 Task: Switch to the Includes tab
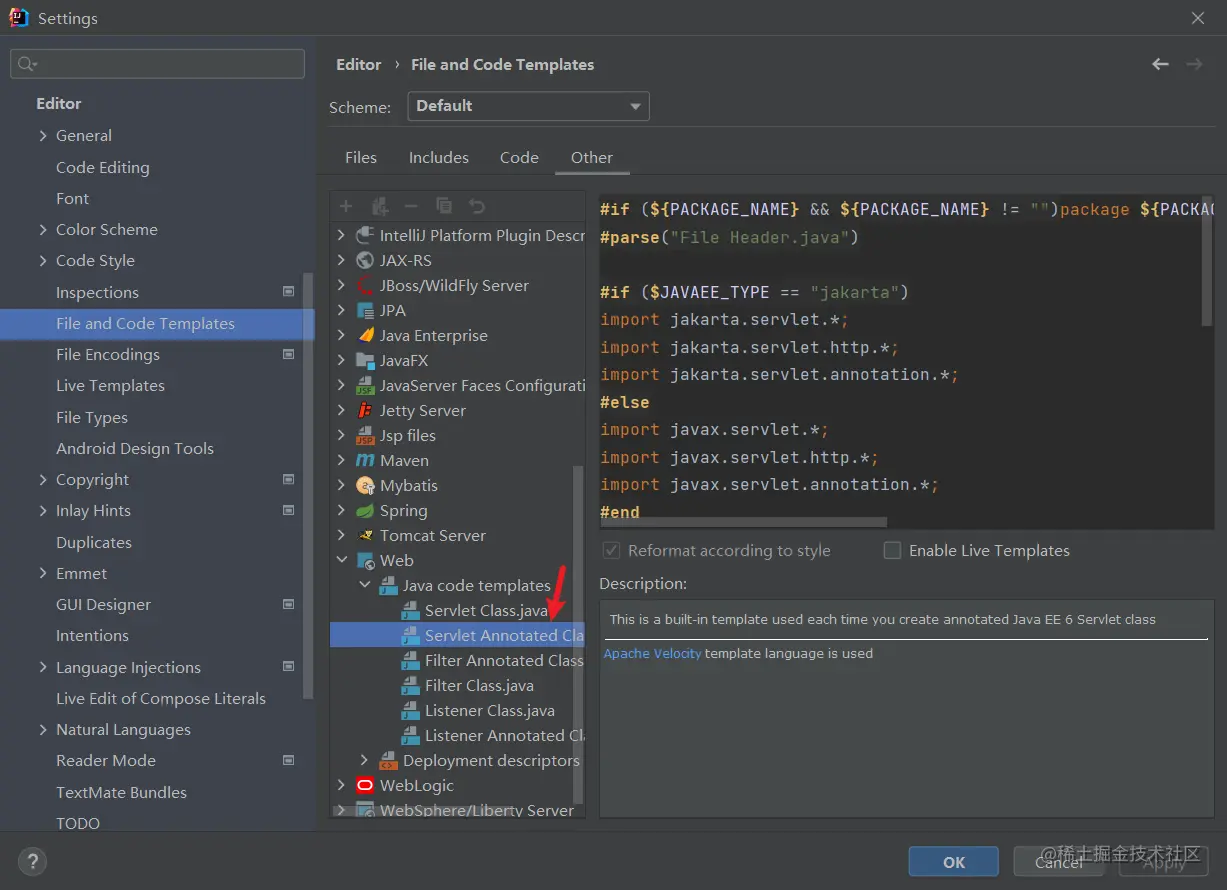pos(438,157)
